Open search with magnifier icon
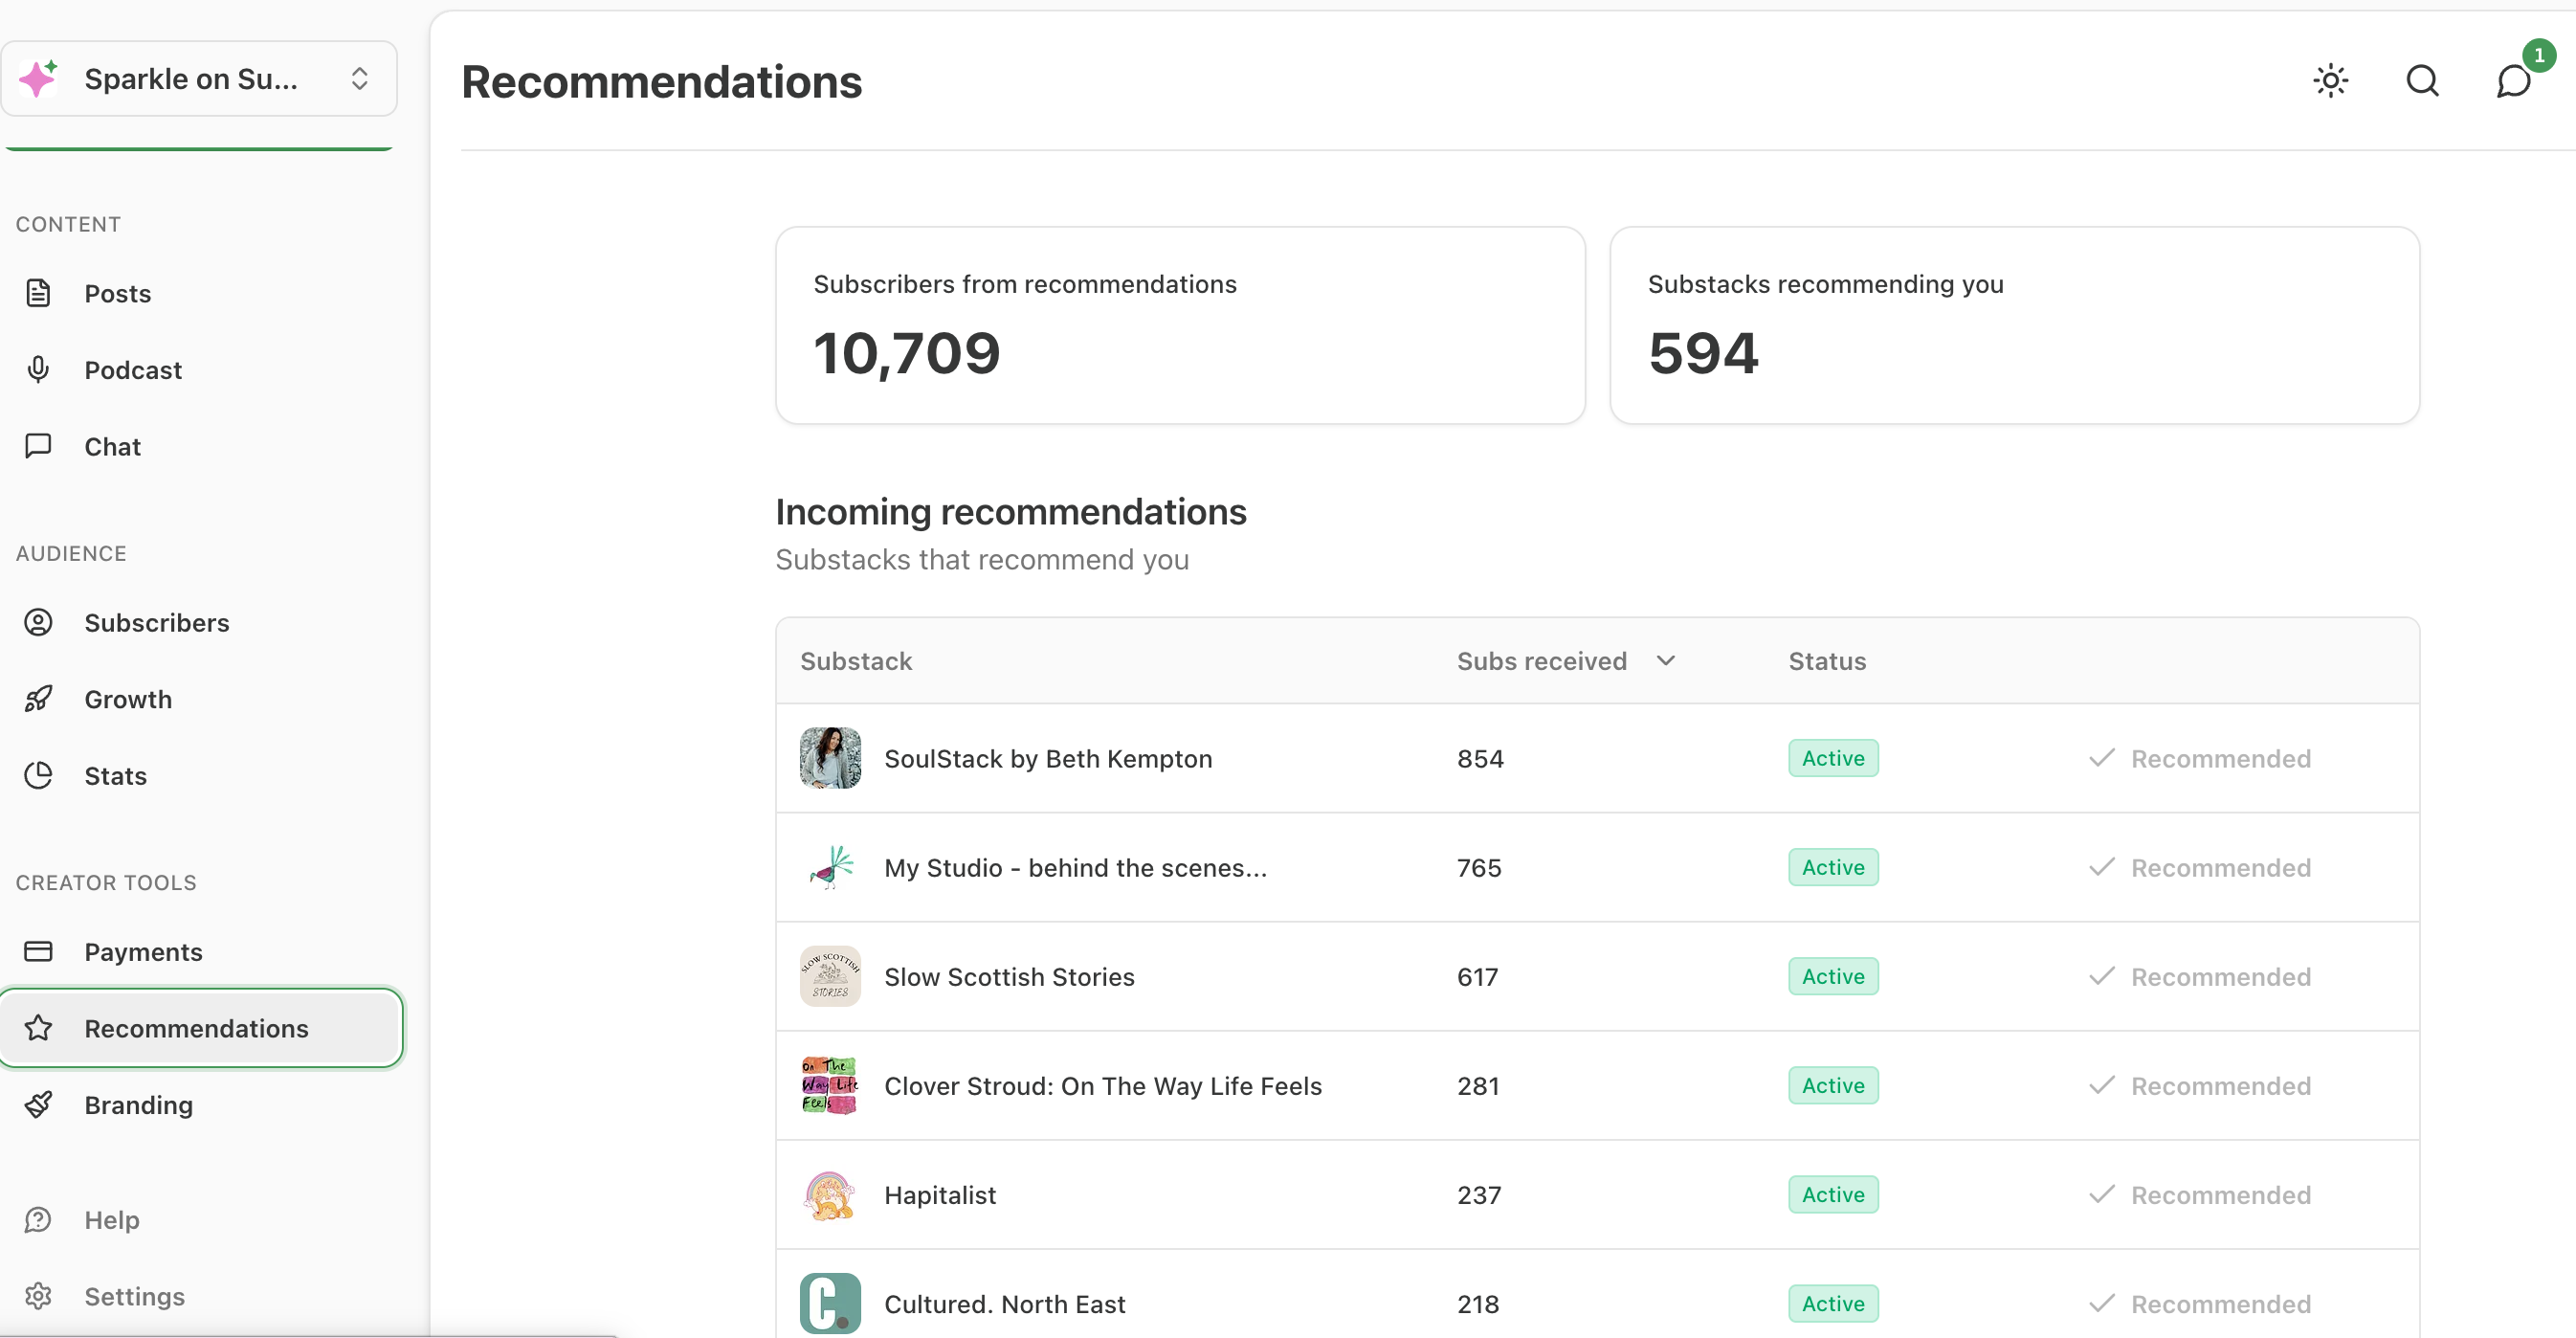Screen dimensions: 2576x1338 click(x=2421, y=80)
